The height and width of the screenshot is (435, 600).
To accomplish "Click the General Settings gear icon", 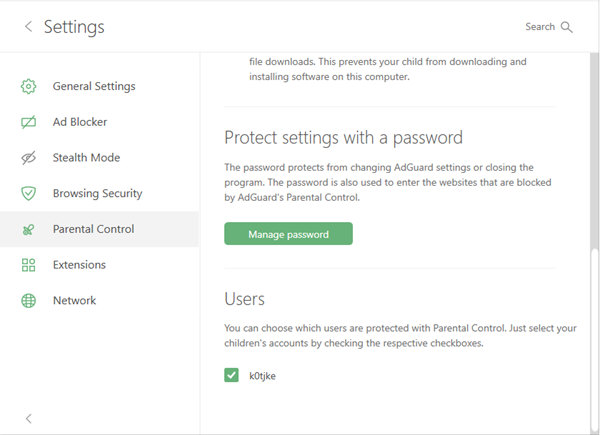I will (x=28, y=86).
